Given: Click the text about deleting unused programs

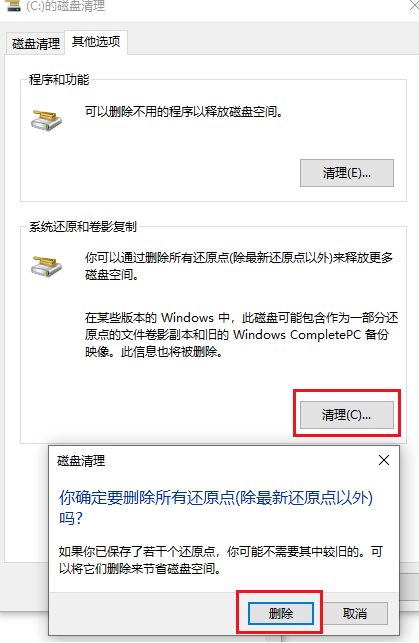Looking at the screenshot, I should click(x=184, y=112).
